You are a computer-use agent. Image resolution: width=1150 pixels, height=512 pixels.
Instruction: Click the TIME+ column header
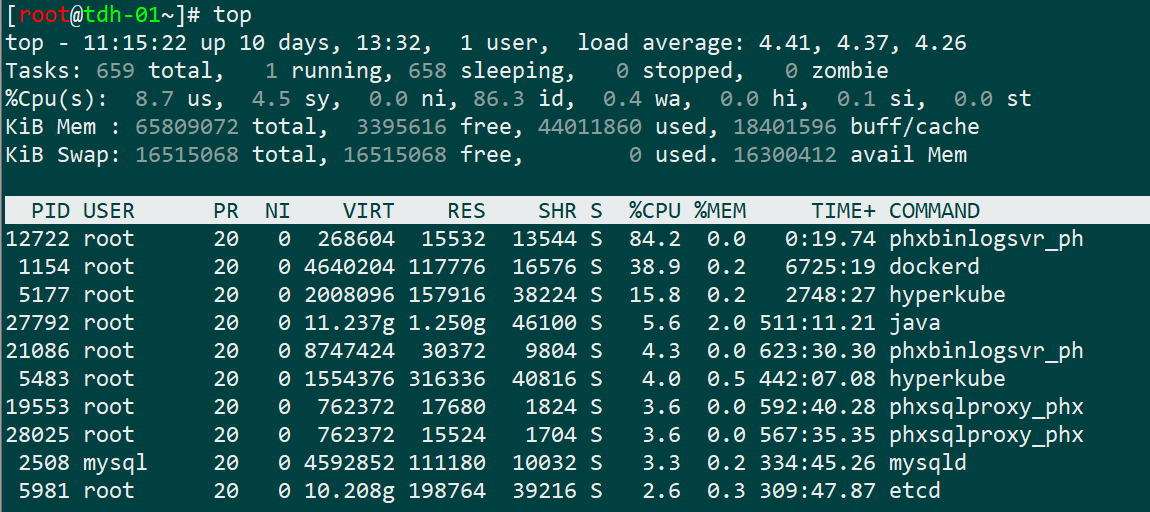point(843,211)
